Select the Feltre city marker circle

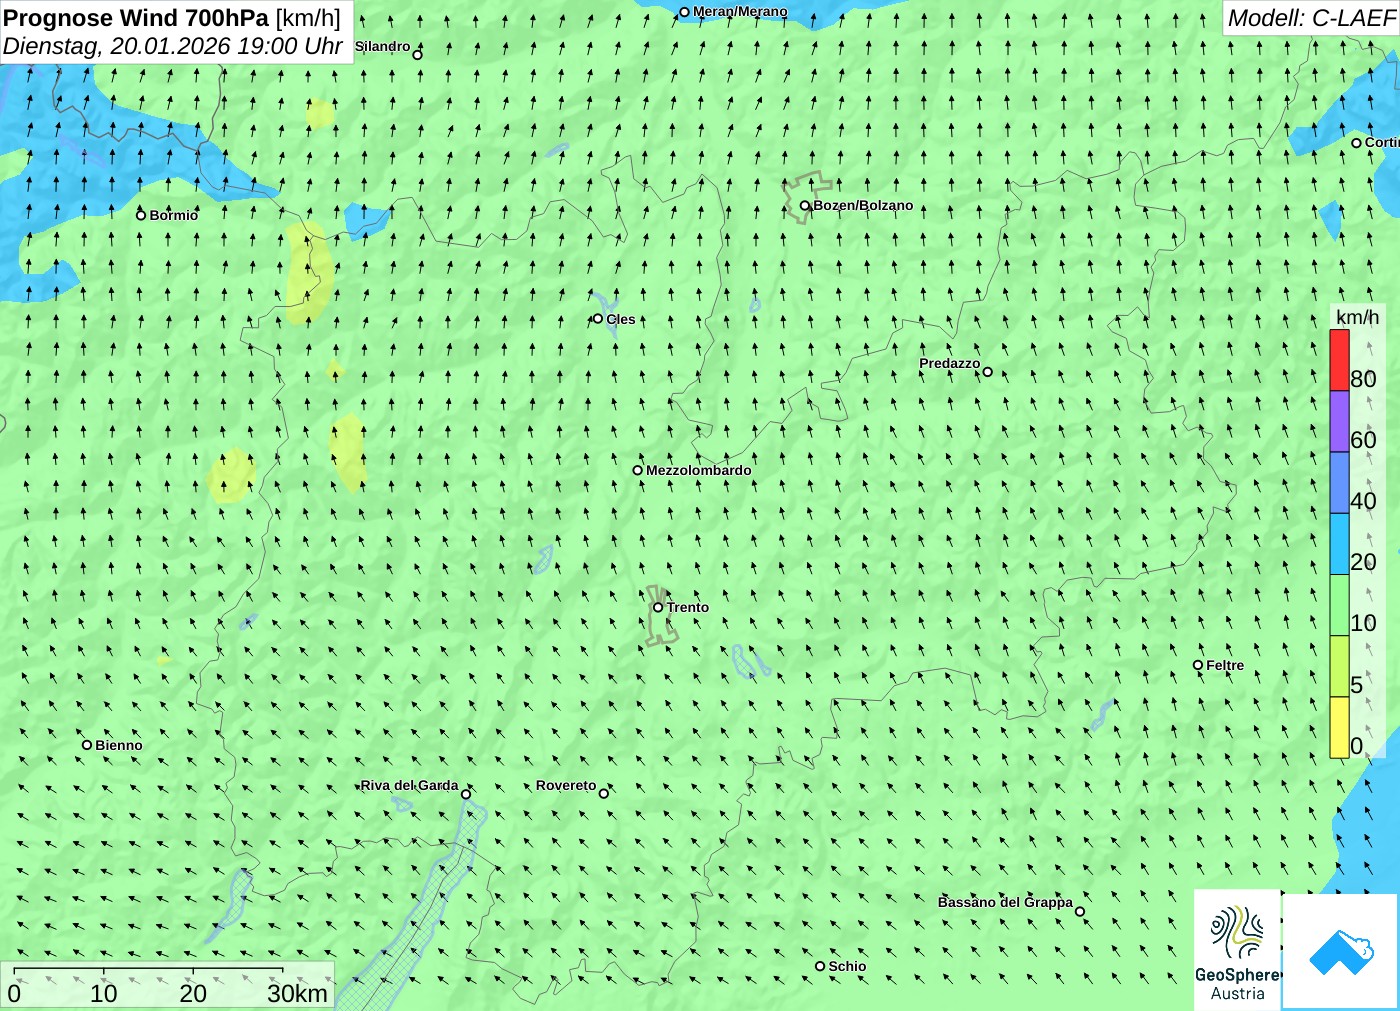coord(1198,665)
